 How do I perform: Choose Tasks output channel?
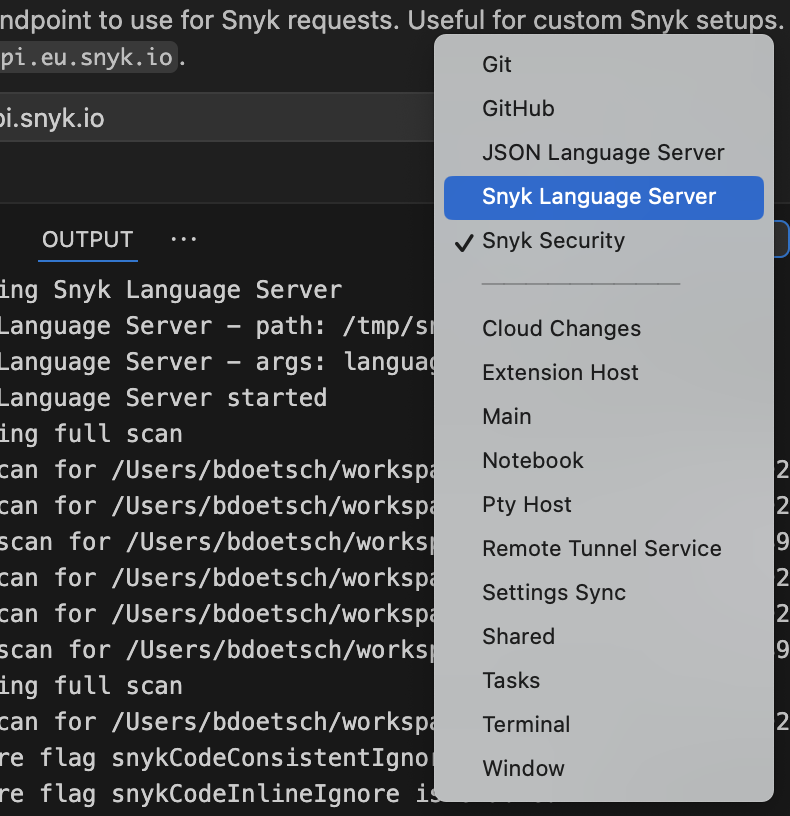coord(511,680)
